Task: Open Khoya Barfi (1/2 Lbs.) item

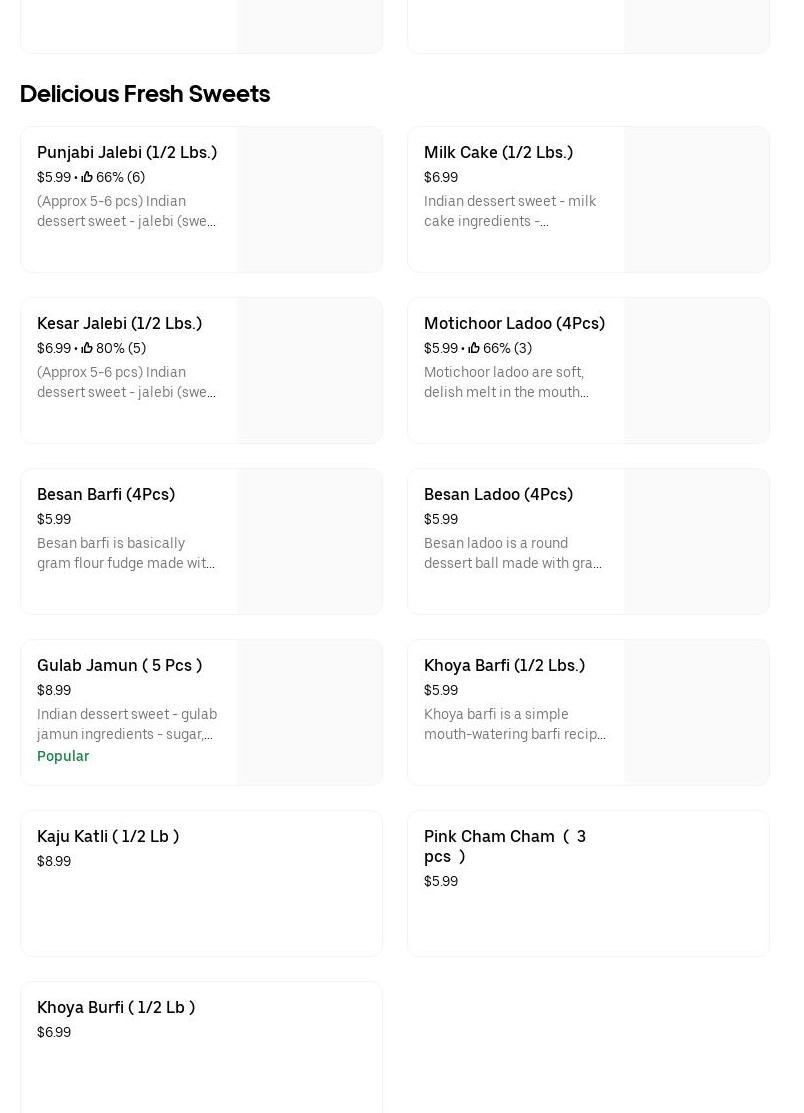Action: click(504, 665)
